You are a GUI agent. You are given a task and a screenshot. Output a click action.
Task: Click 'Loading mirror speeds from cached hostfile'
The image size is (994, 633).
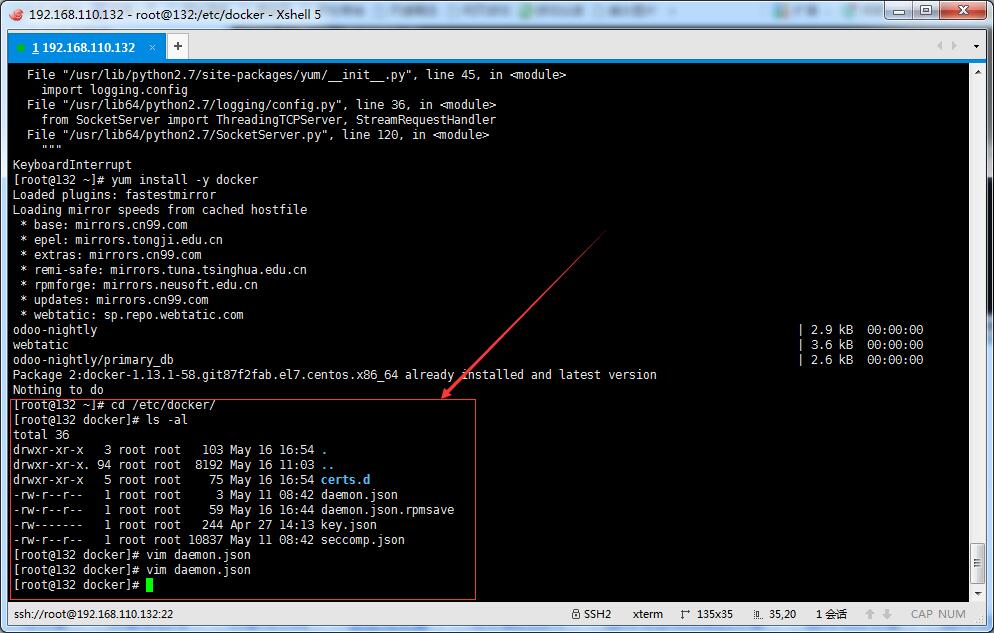pyautogui.click(x=160, y=210)
